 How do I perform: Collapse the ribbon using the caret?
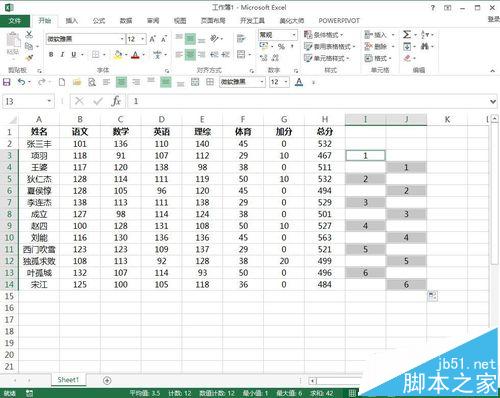[492, 71]
